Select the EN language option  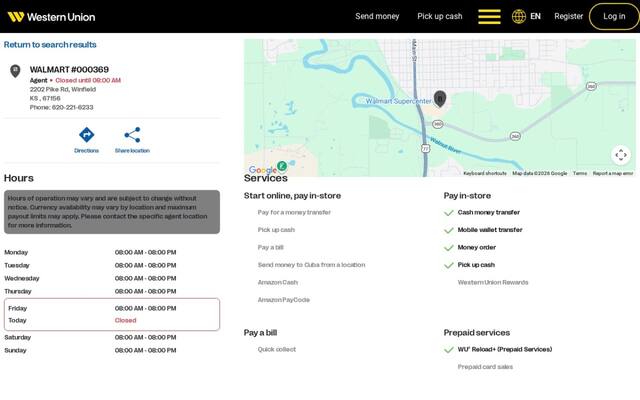(x=535, y=16)
